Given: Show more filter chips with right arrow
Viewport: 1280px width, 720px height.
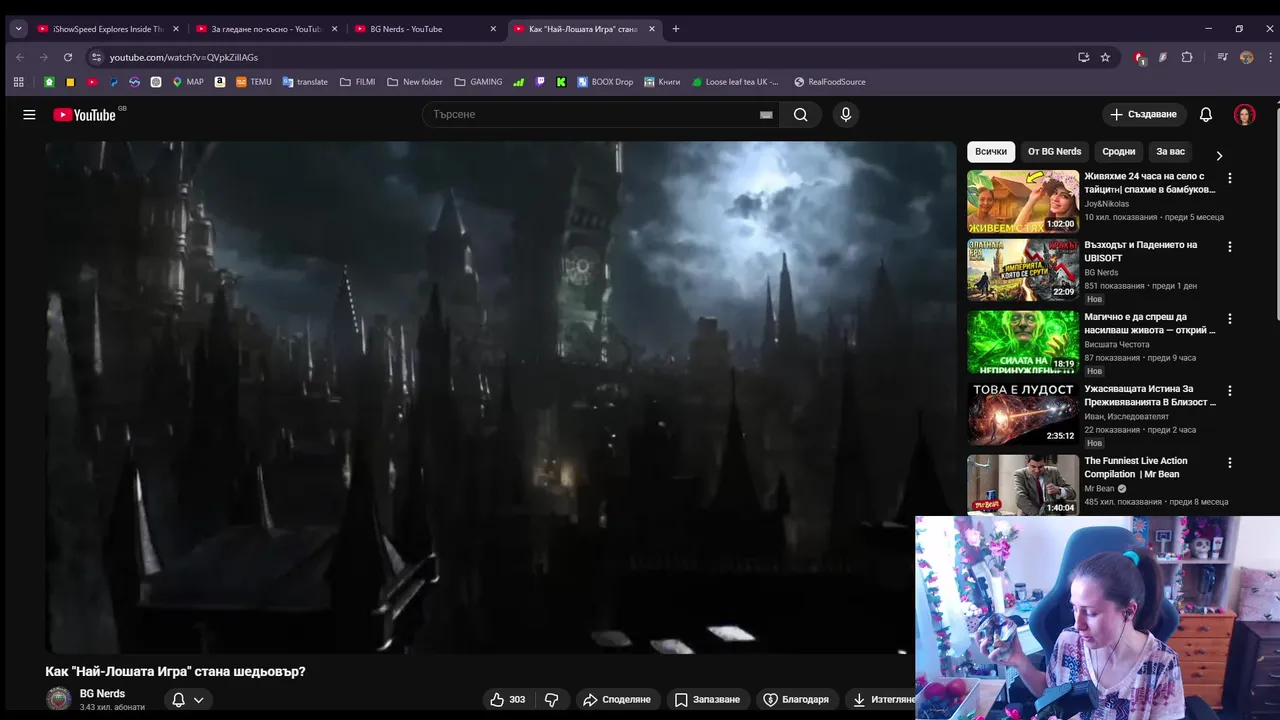Looking at the screenshot, I should tap(1218, 155).
